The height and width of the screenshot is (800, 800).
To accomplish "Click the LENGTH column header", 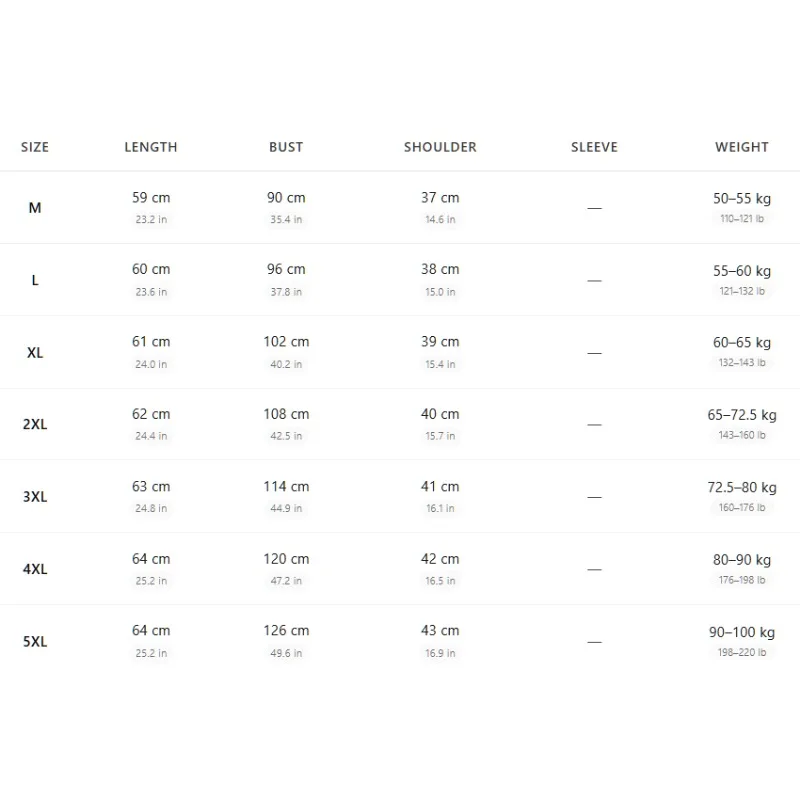I will coord(151,147).
